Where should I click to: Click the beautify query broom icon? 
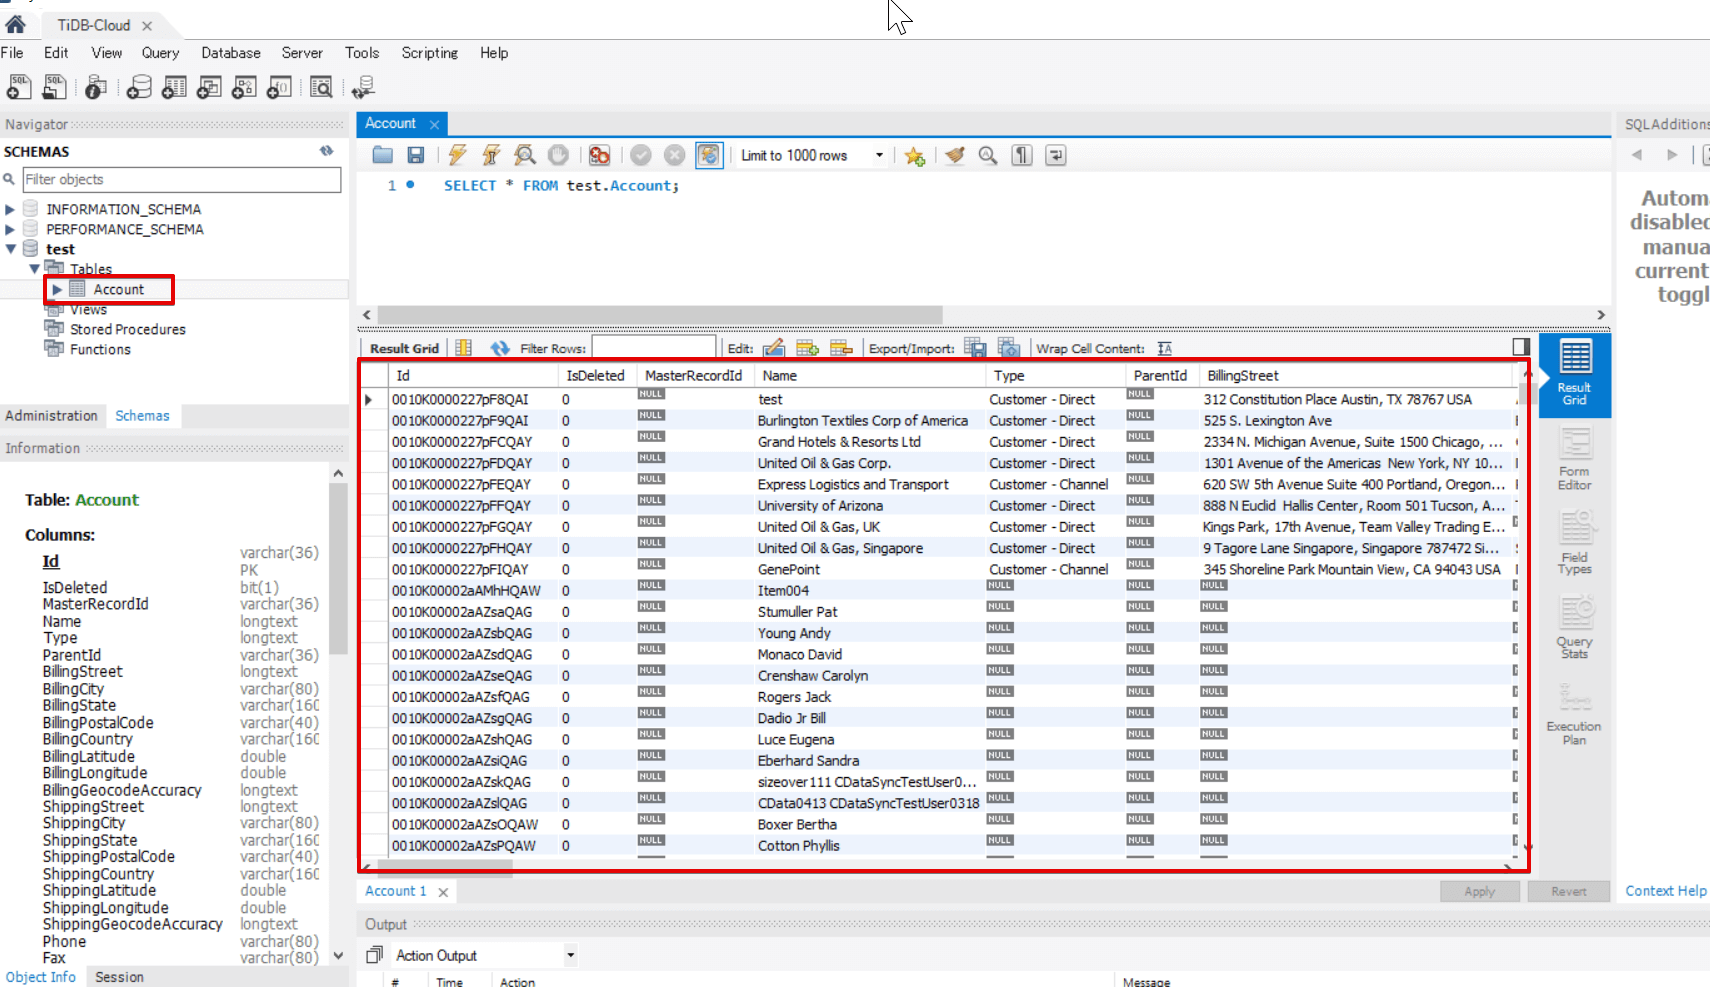pyautogui.click(x=954, y=155)
